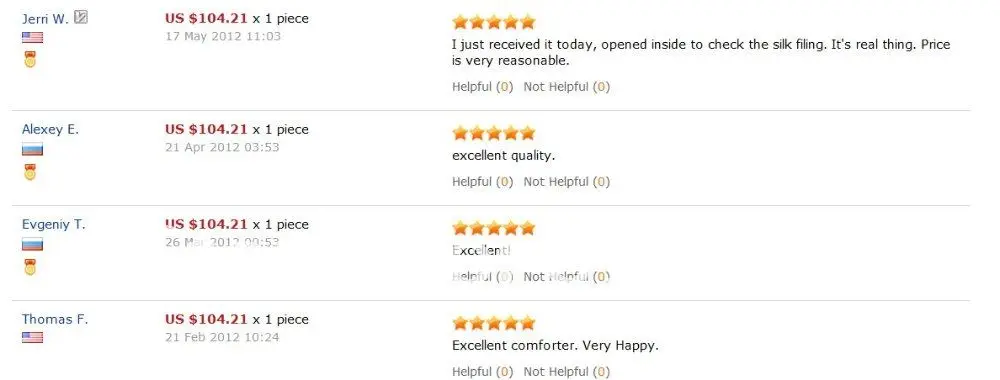The height and width of the screenshot is (380, 1000).
Task: Mark Alexey E.'s review Not Helpful
Action: [566, 182]
